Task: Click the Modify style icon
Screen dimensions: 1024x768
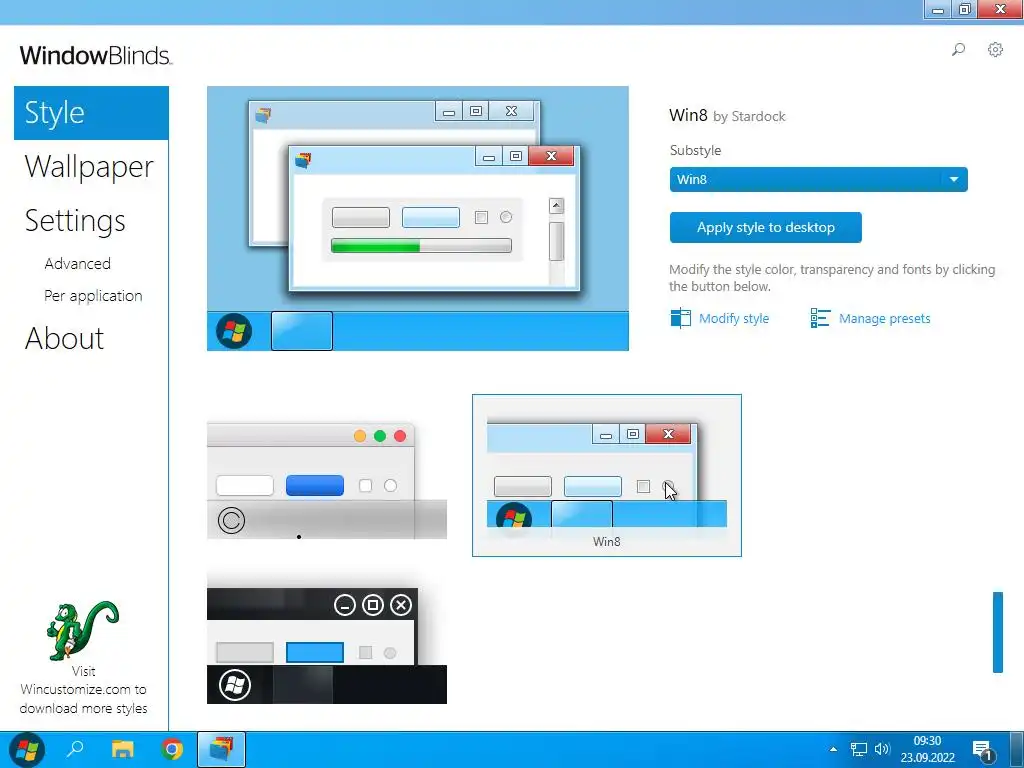Action: pos(680,318)
